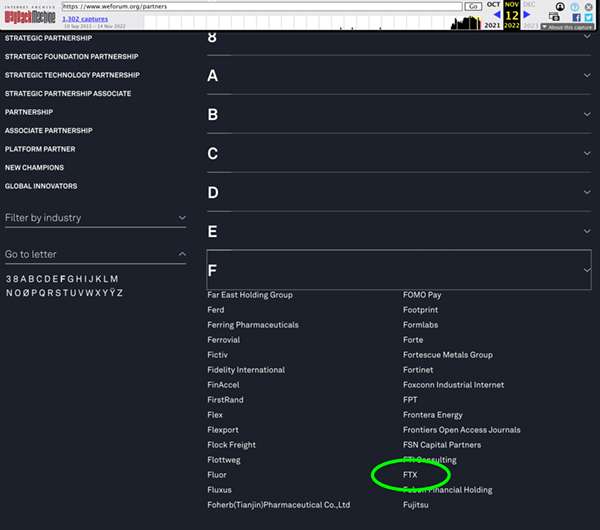
Task: Open the Ferrovial partner link
Action: click(223, 340)
